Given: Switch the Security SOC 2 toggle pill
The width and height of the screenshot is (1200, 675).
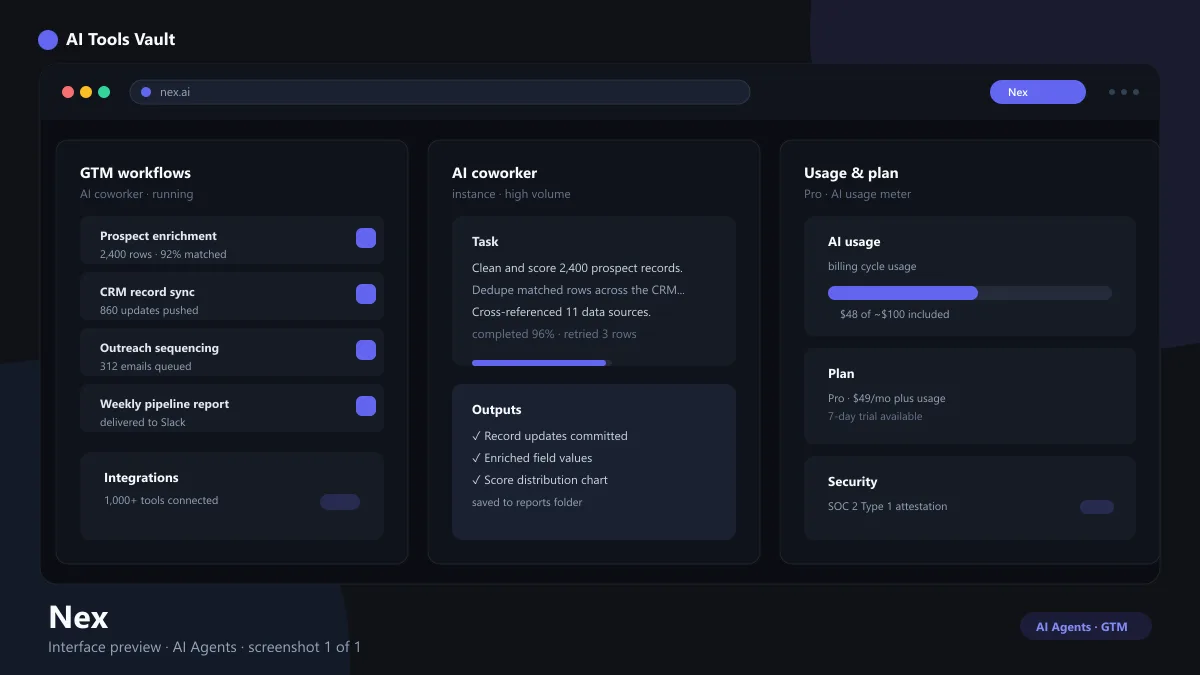Looking at the screenshot, I should pyautogui.click(x=1097, y=507).
